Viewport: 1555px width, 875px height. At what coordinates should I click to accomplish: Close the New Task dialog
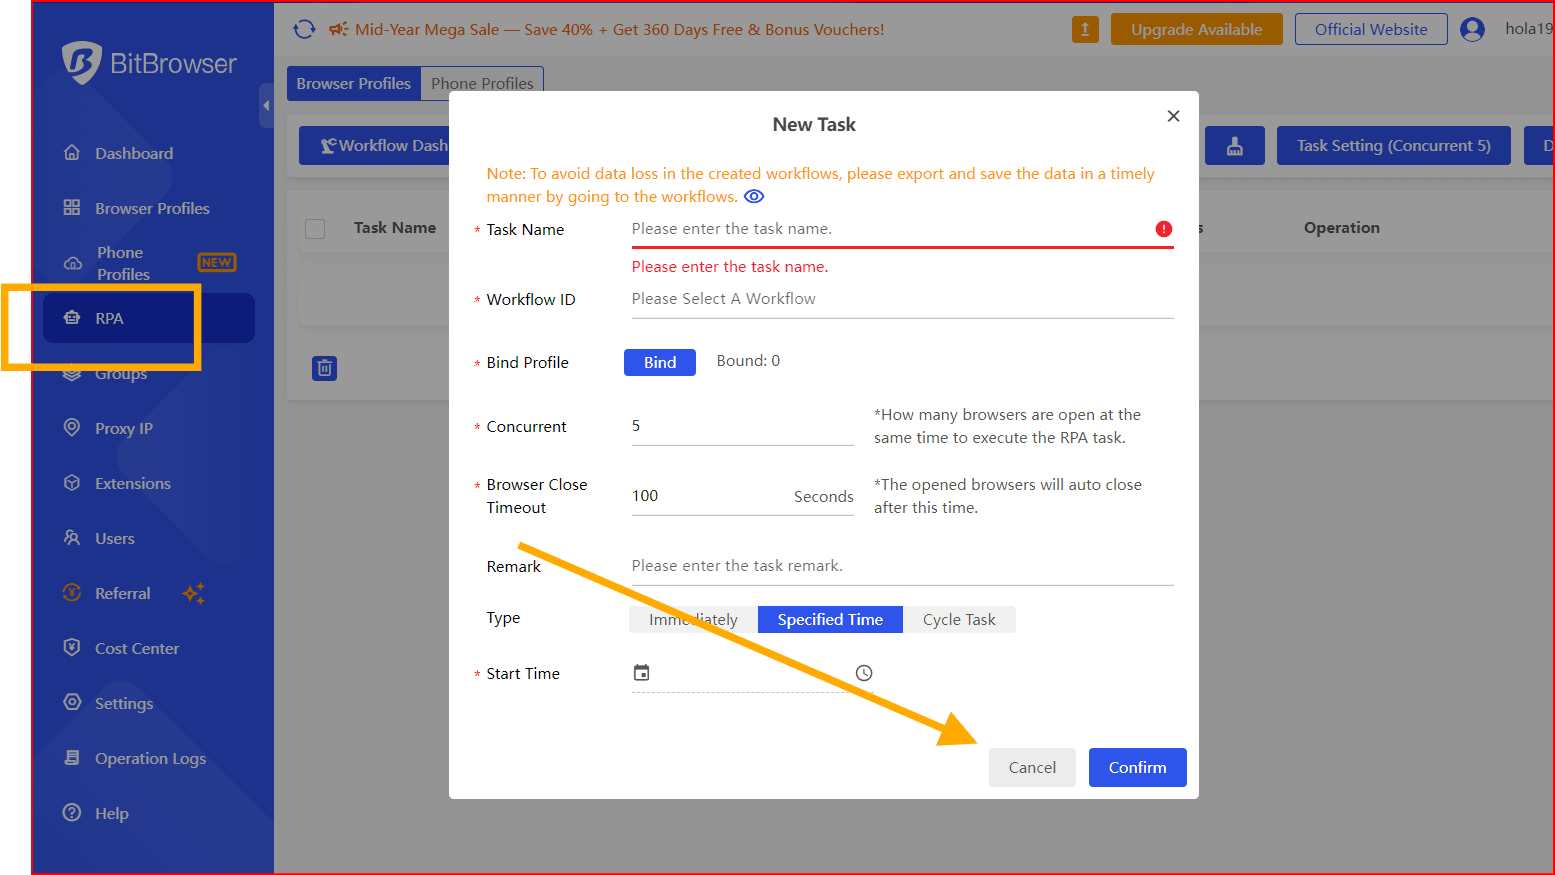(1174, 116)
